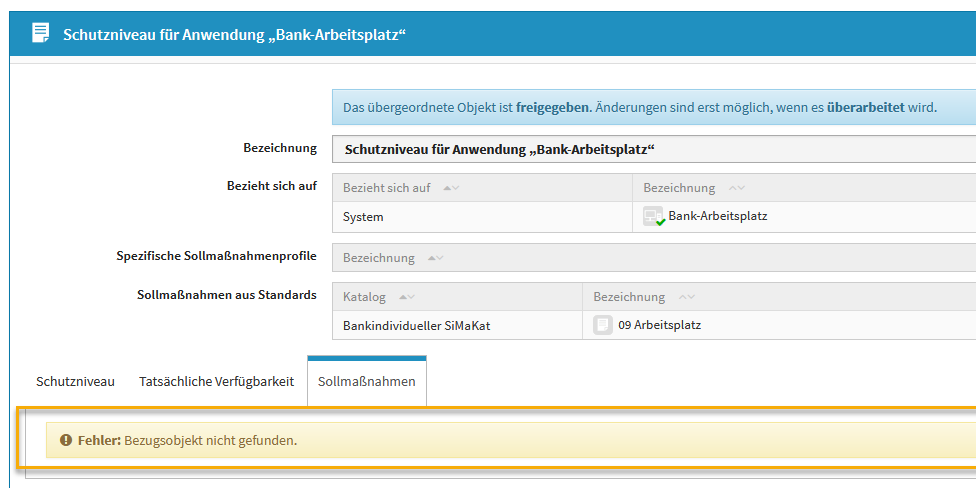Click the 09 Arbeitsplatz catalog icon
Image resolution: width=976 pixels, height=488 pixels.
603,325
